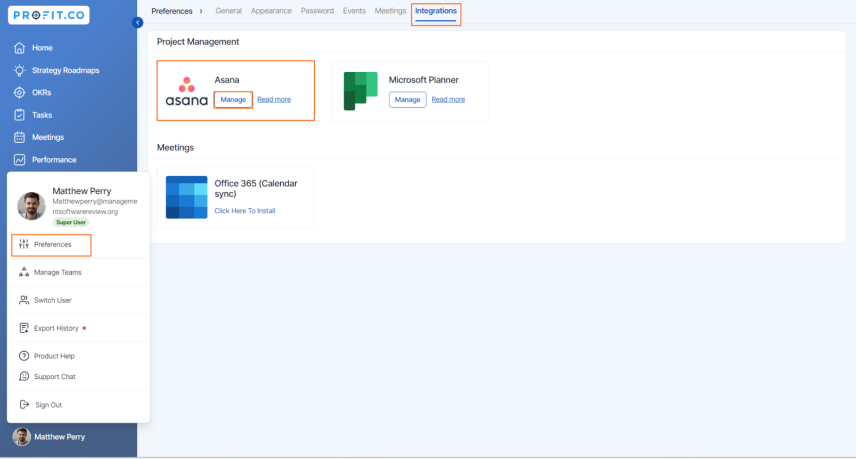
Task: Open Export History
Action: pos(56,328)
